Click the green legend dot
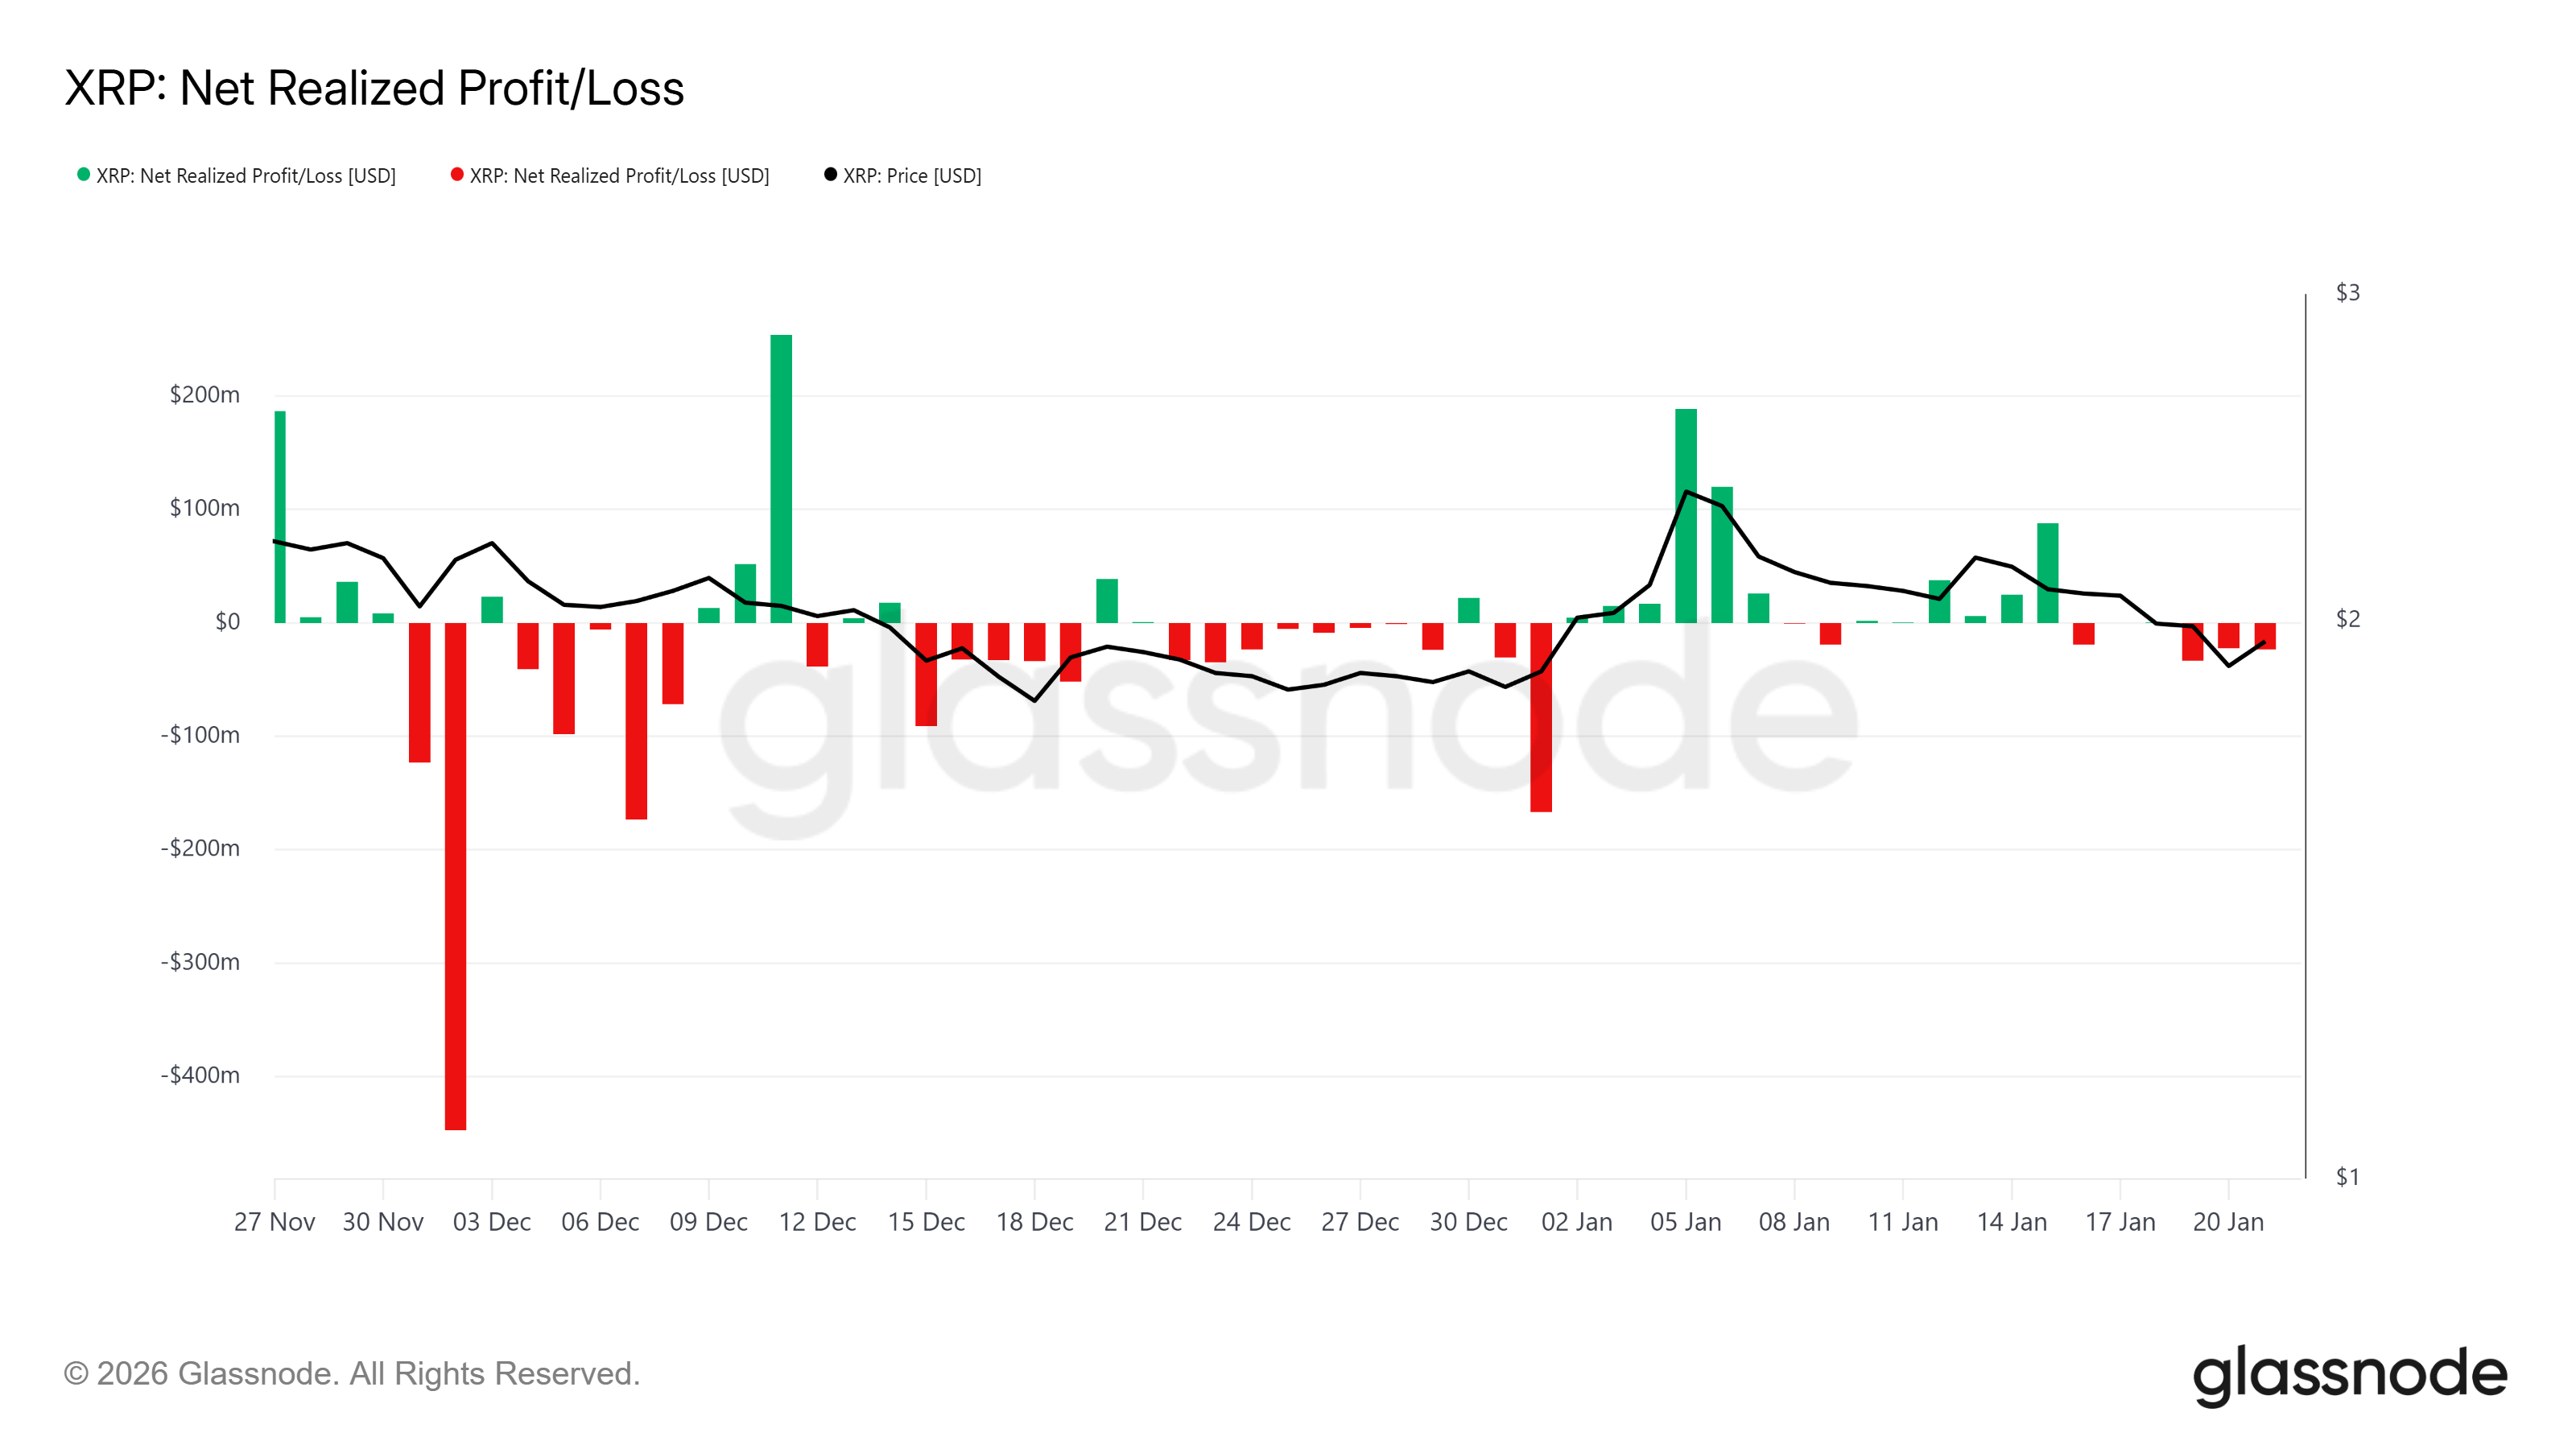The width and height of the screenshot is (2576, 1449). pos(84,175)
